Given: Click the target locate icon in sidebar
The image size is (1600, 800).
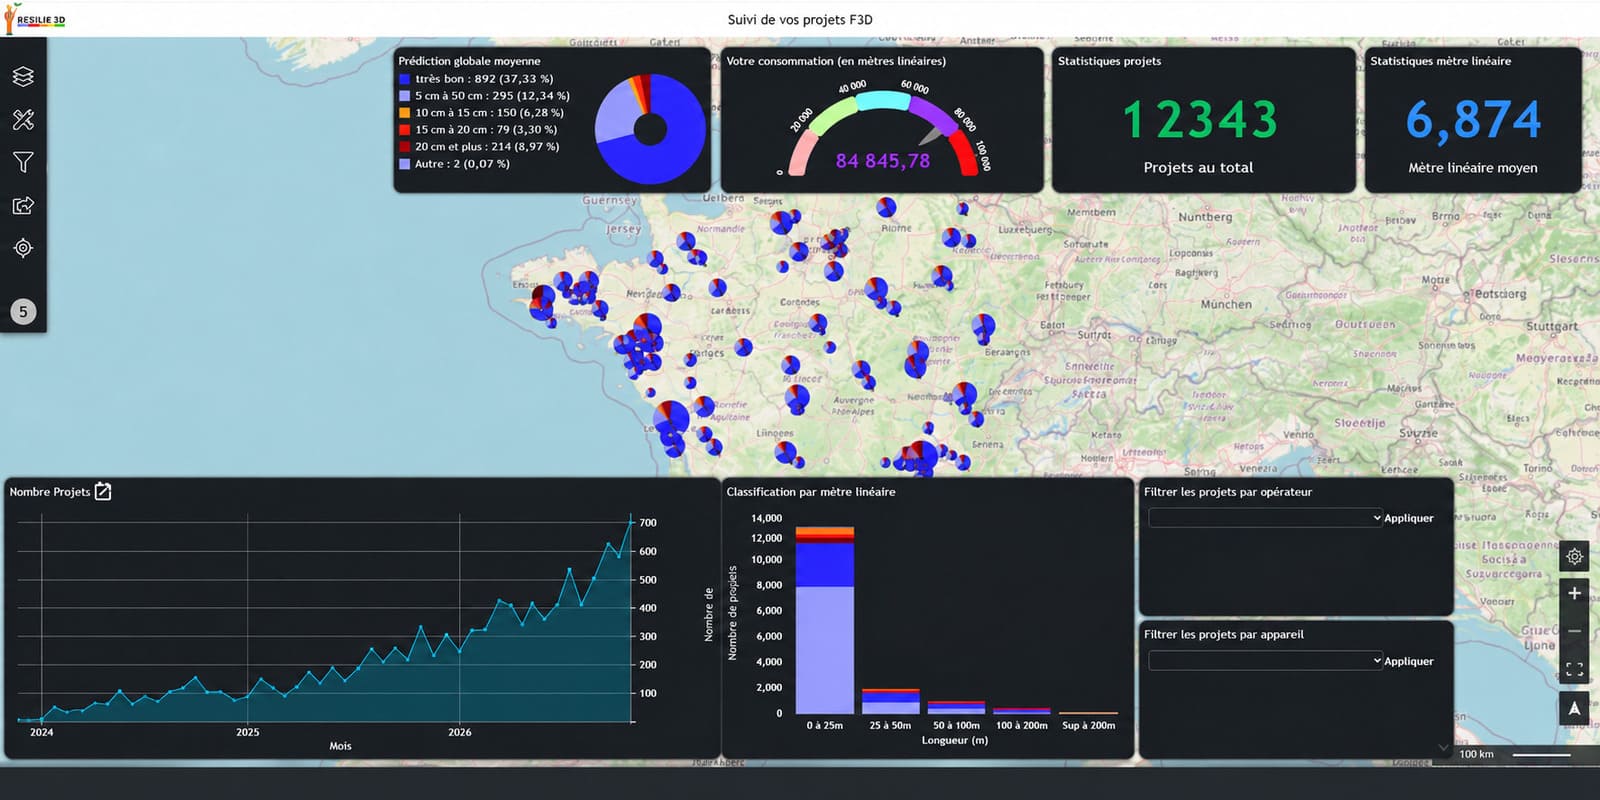Looking at the screenshot, I should pos(23,248).
